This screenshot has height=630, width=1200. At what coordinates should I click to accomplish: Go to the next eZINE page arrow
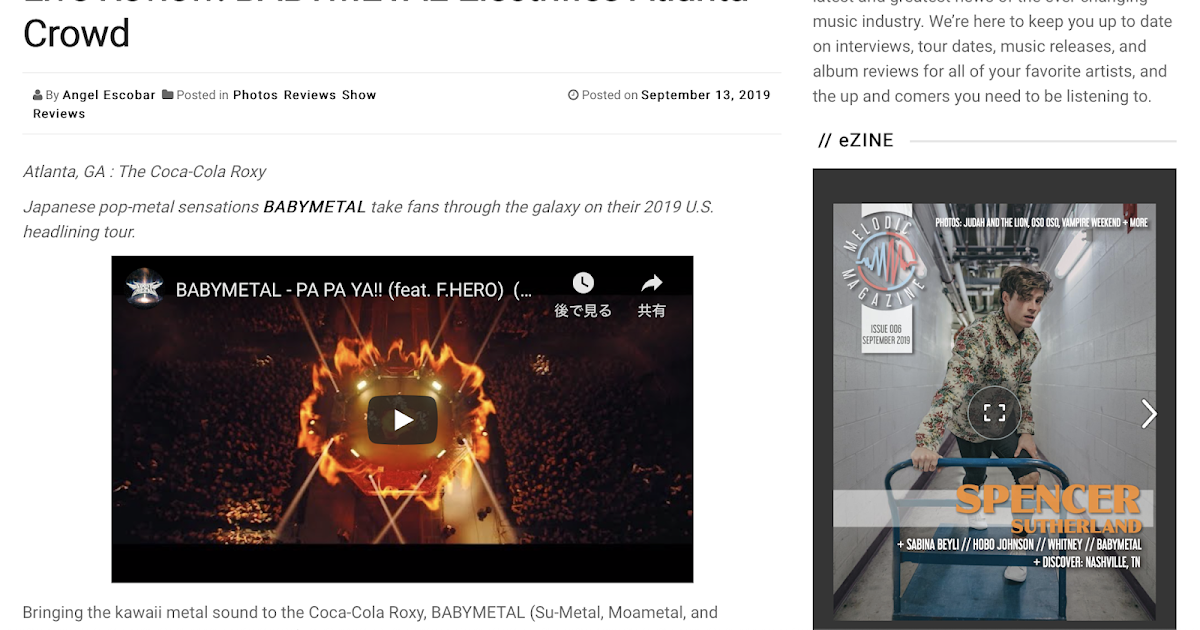pyautogui.click(x=1149, y=413)
